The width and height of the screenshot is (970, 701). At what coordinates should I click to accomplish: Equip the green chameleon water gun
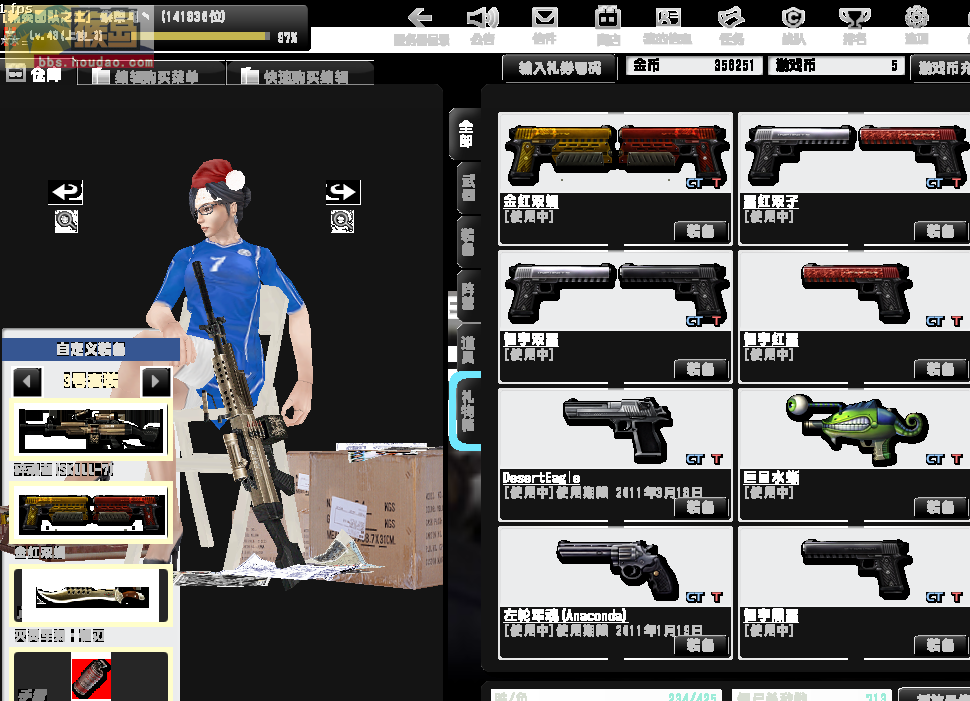[942, 507]
